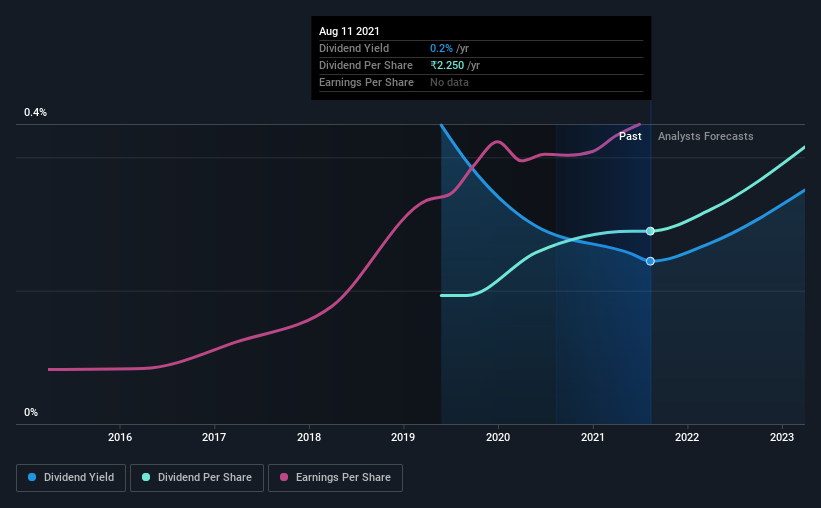Click the Past section label
The height and width of the screenshot is (508, 821).
(x=630, y=136)
